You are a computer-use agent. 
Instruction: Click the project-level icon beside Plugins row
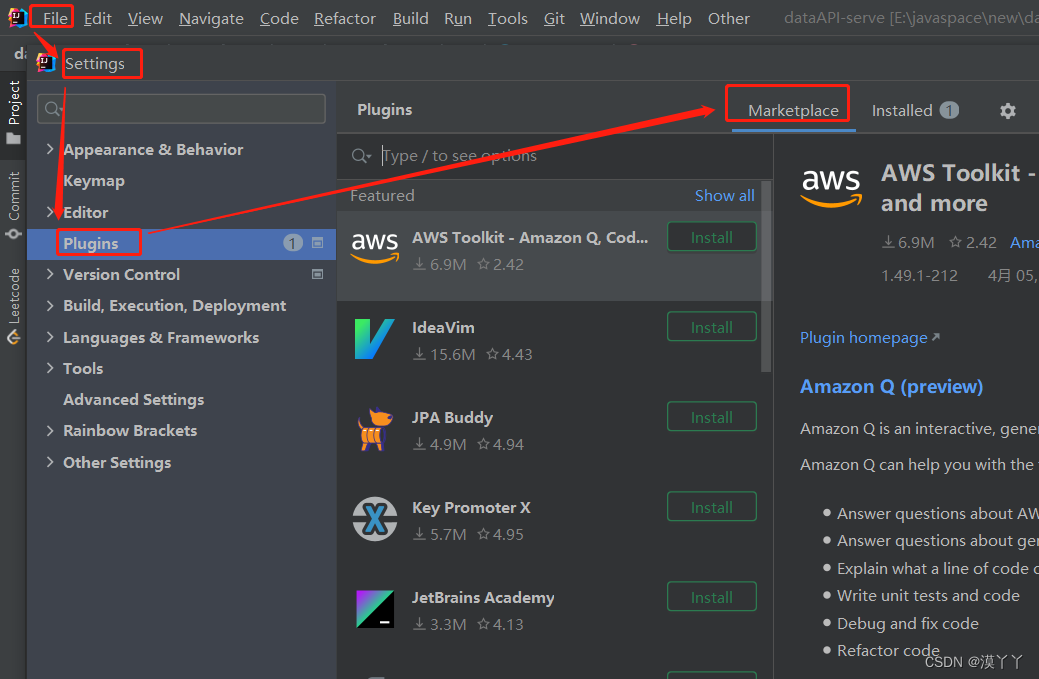coord(318,243)
